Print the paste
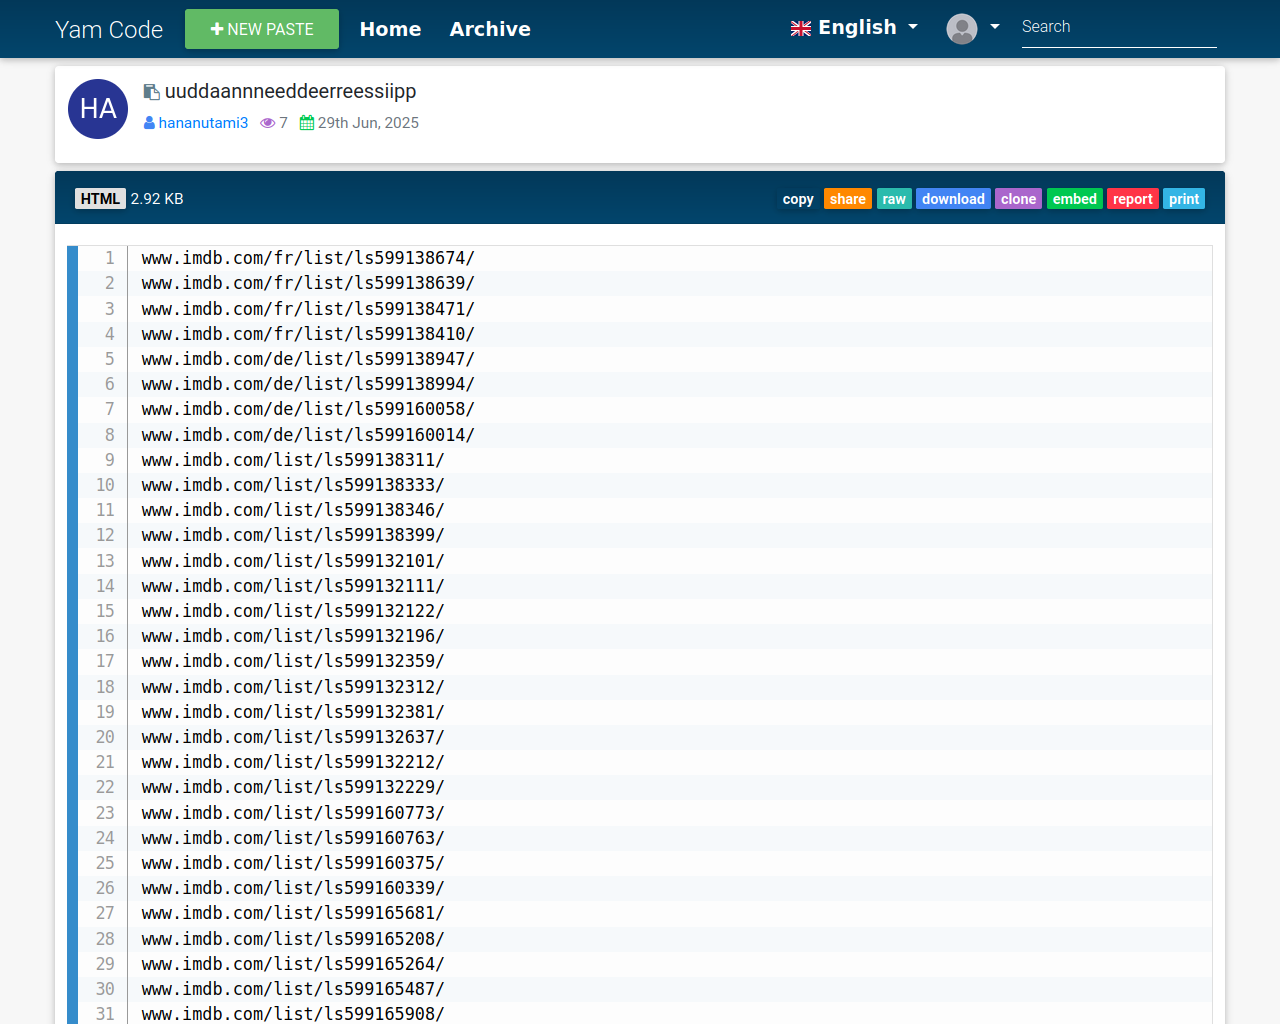The width and height of the screenshot is (1280, 1024). click(1184, 199)
